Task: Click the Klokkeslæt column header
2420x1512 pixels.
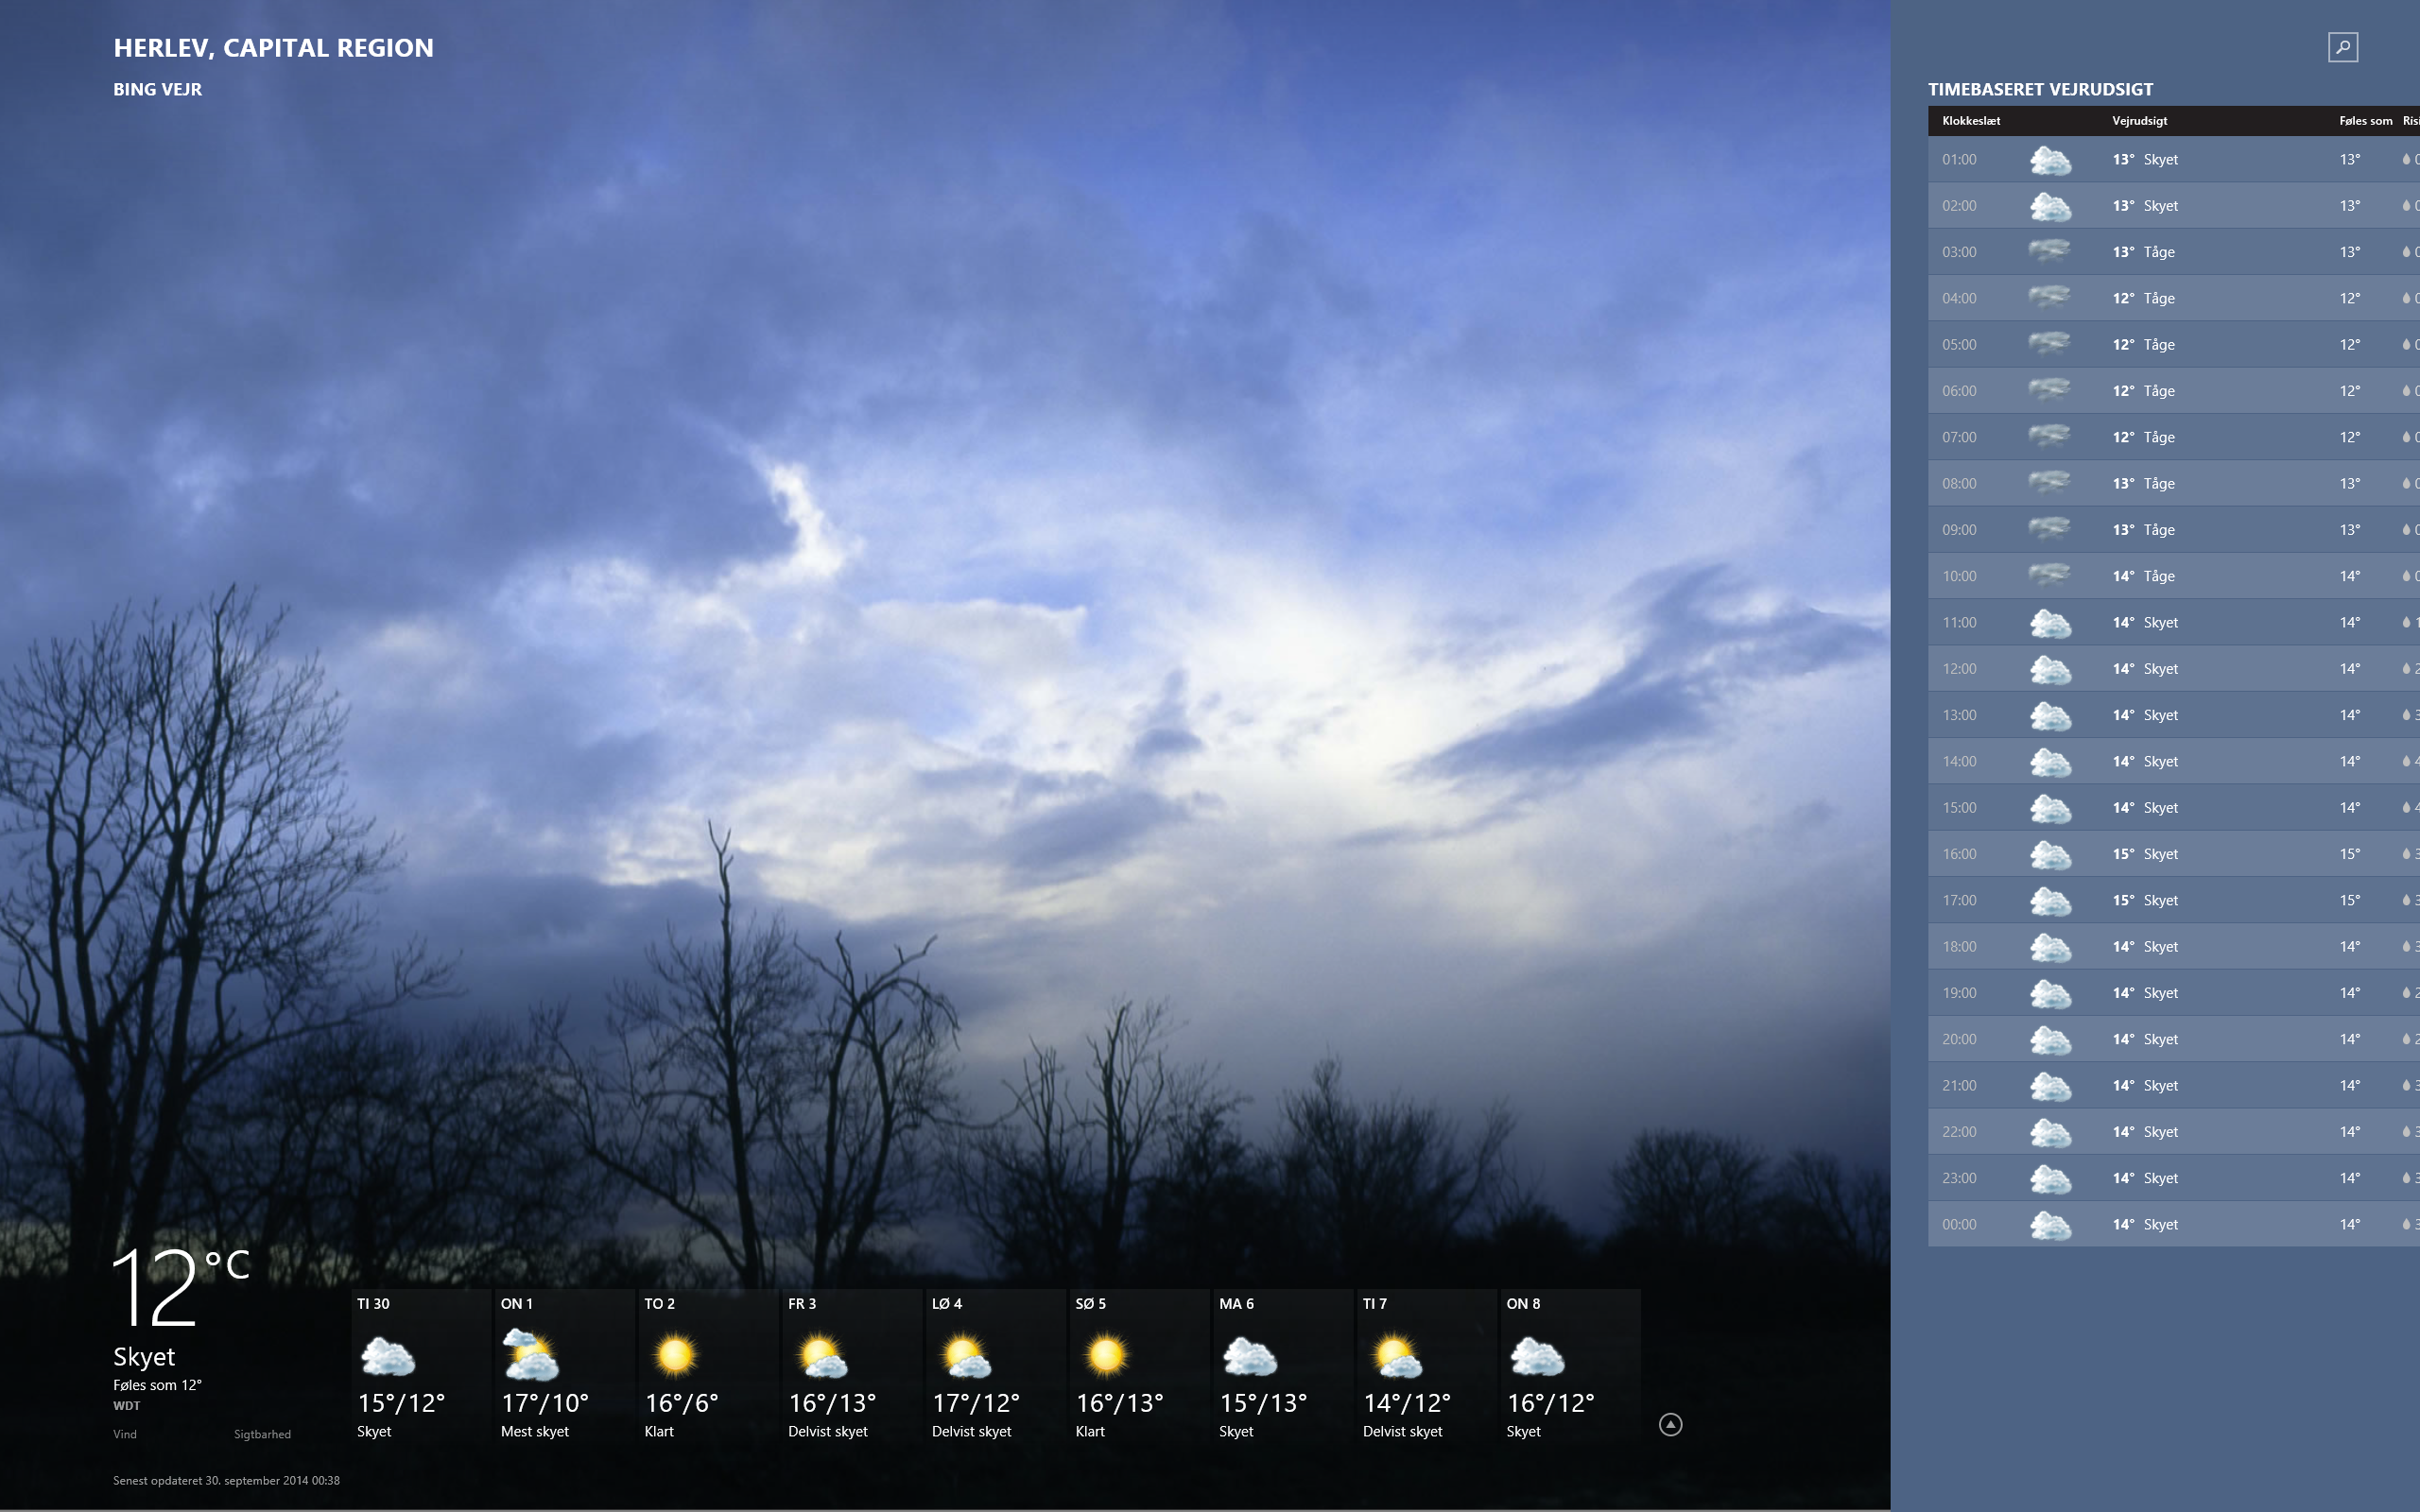Action: click(1970, 121)
